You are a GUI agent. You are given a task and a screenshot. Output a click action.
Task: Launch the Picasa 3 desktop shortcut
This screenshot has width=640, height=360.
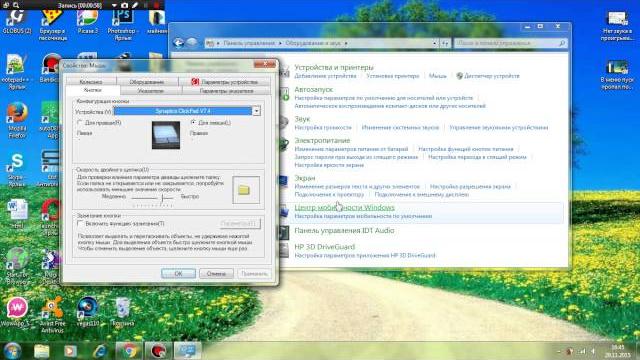[87, 22]
